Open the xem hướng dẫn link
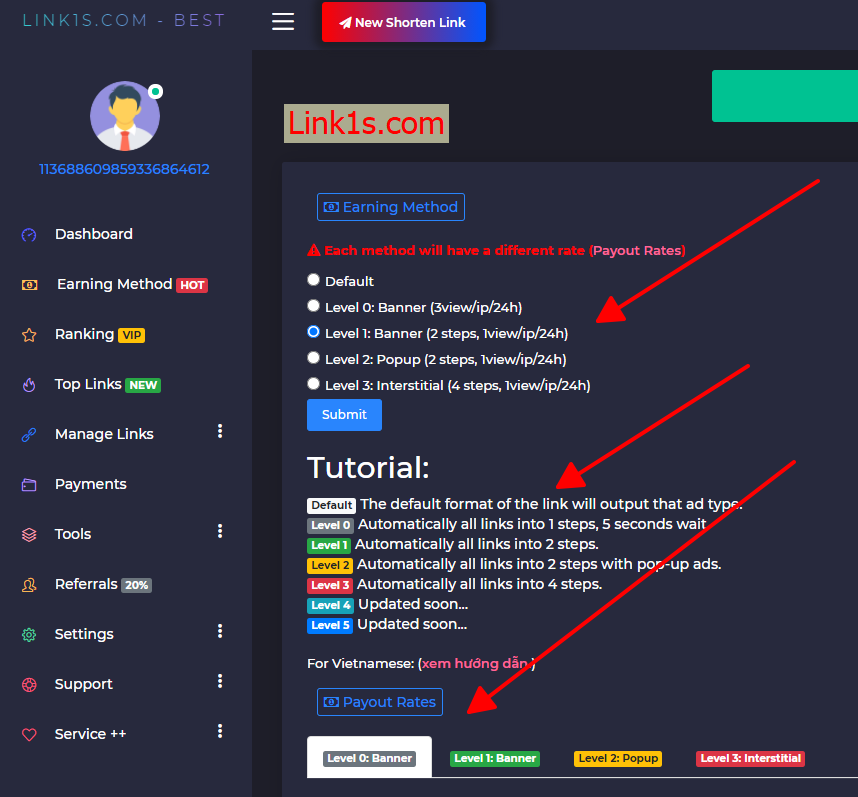 pyautogui.click(x=474, y=664)
